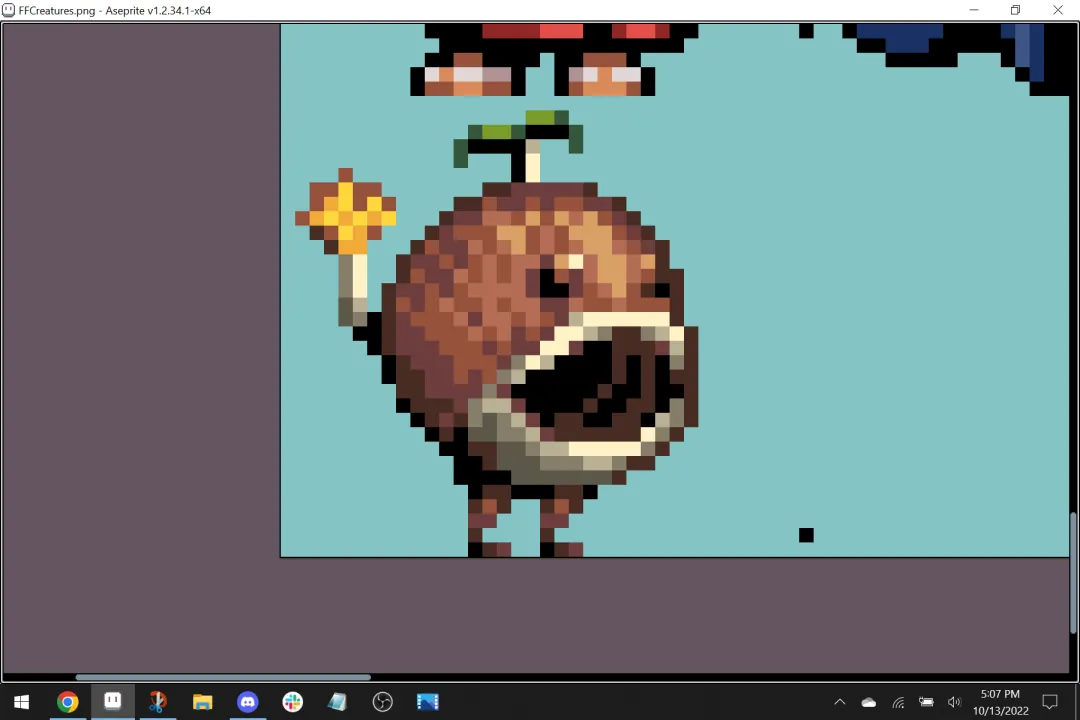Launch the scissors snipping tool in taskbar

pos(158,701)
